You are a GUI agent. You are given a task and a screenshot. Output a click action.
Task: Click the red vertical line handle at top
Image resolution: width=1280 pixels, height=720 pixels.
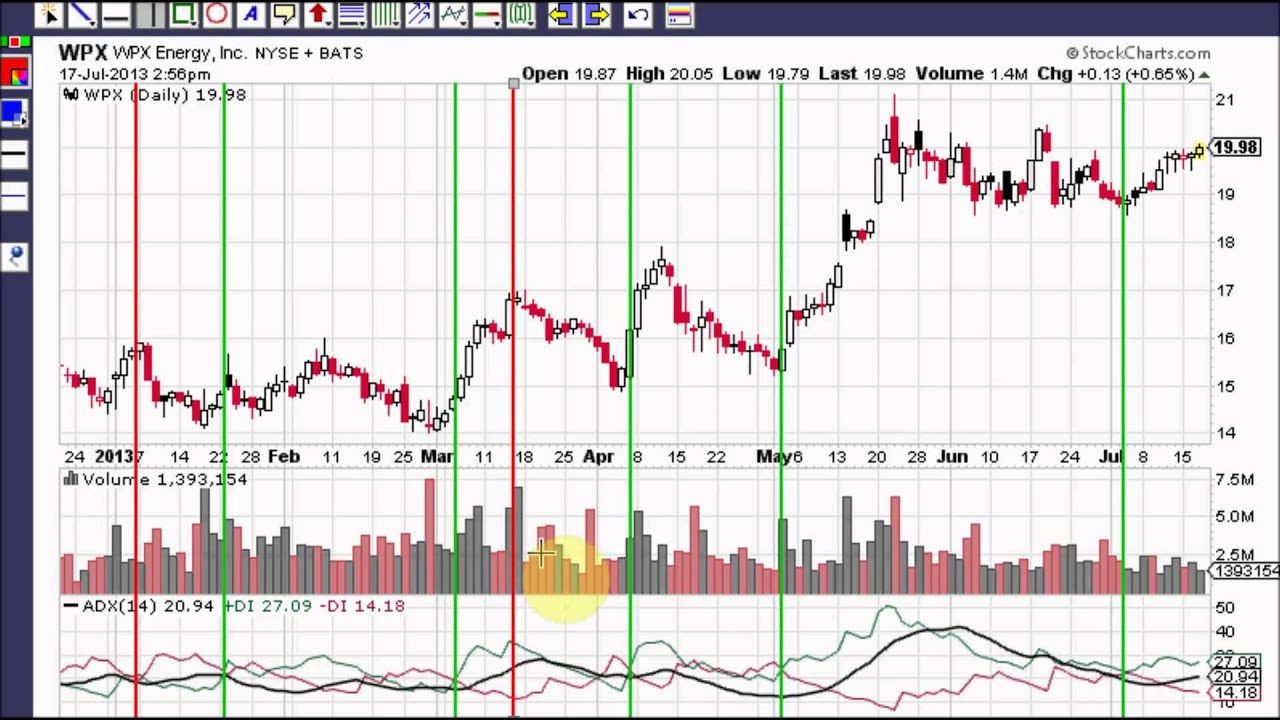pos(513,84)
